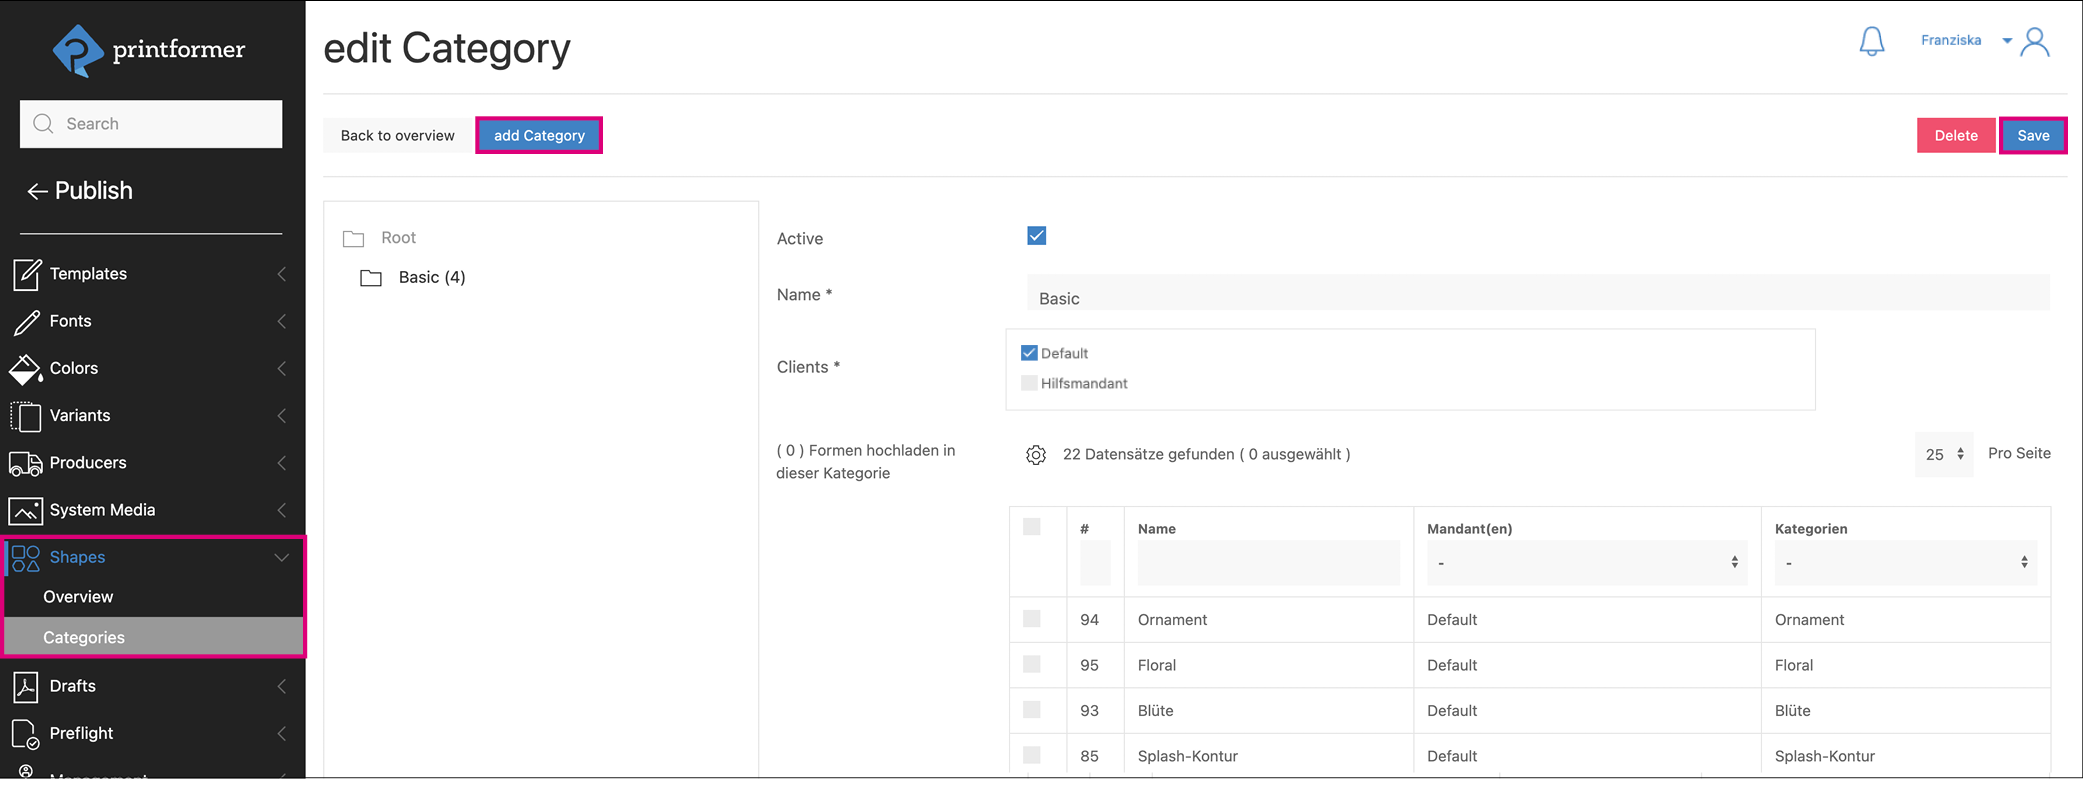Click the add Category button
The height and width of the screenshot is (785, 2083).
tap(539, 135)
